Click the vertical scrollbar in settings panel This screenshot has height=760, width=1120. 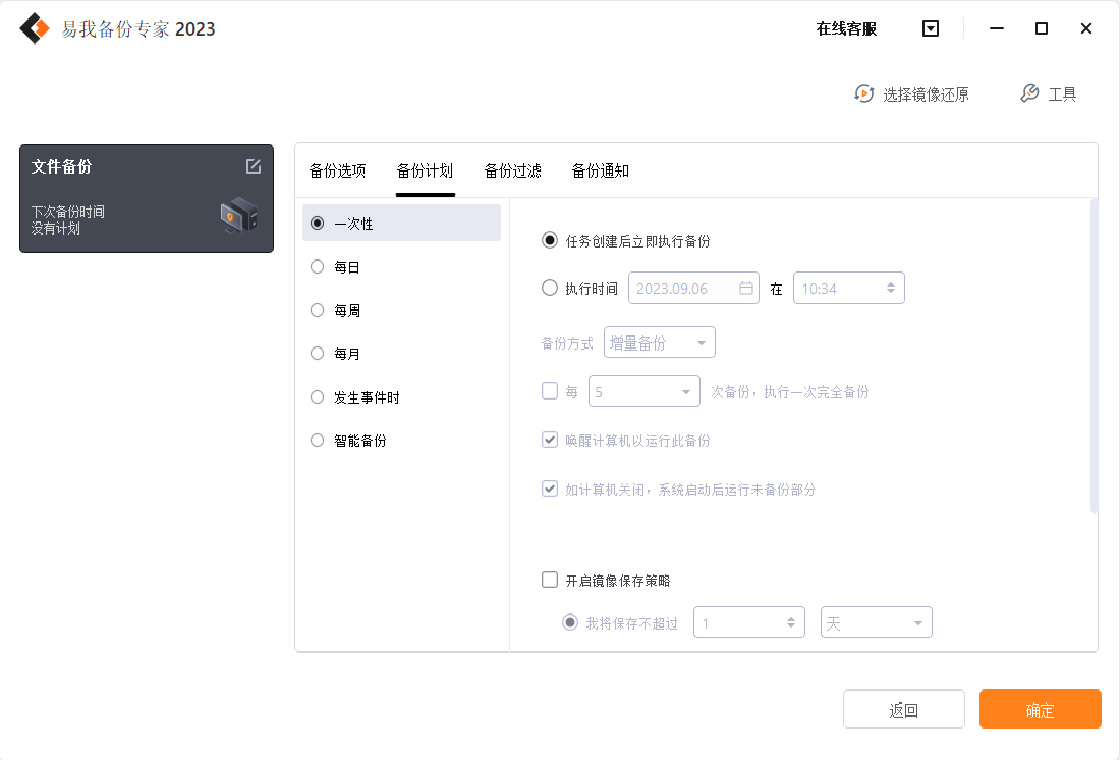1094,357
